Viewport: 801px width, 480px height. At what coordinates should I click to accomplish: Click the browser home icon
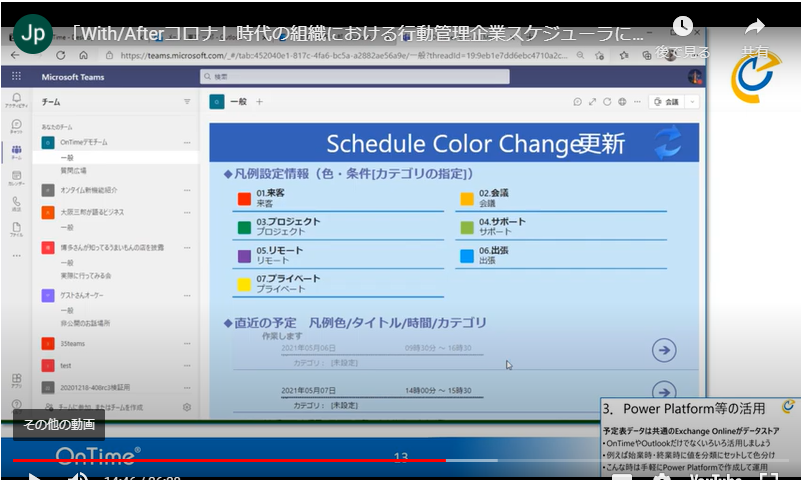(84, 55)
